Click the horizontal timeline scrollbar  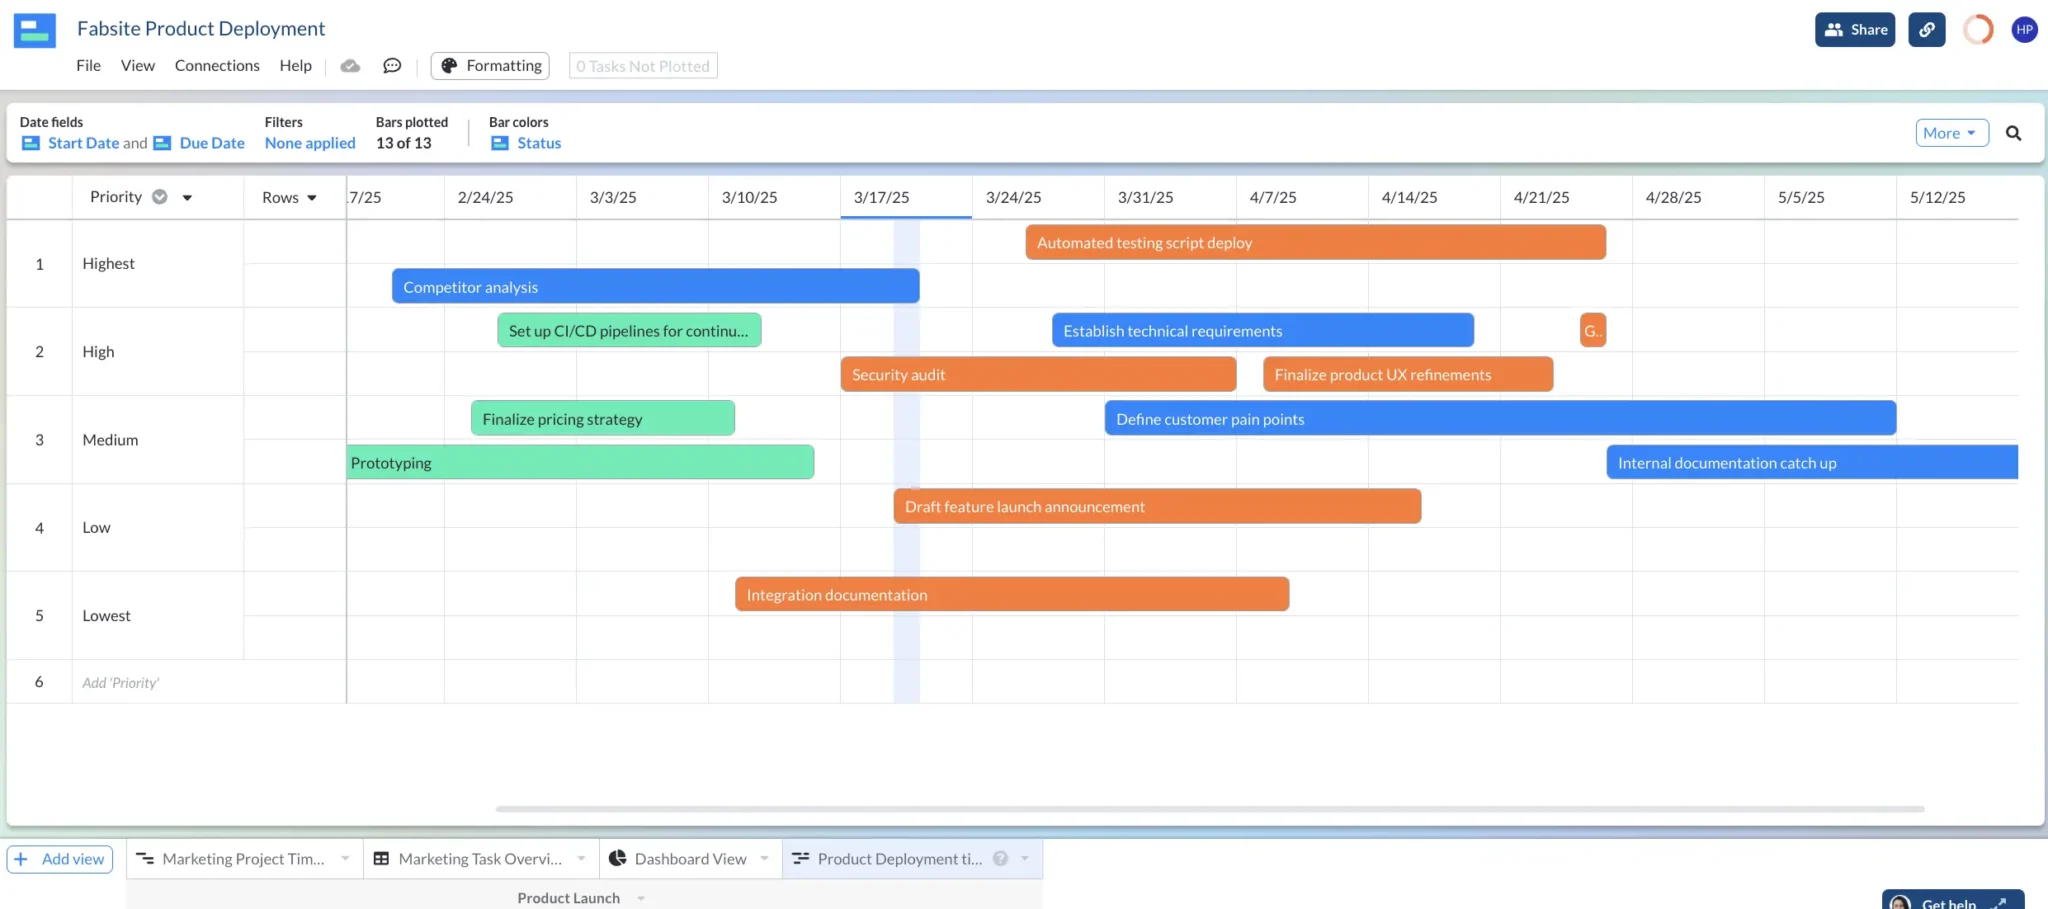click(1210, 809)
